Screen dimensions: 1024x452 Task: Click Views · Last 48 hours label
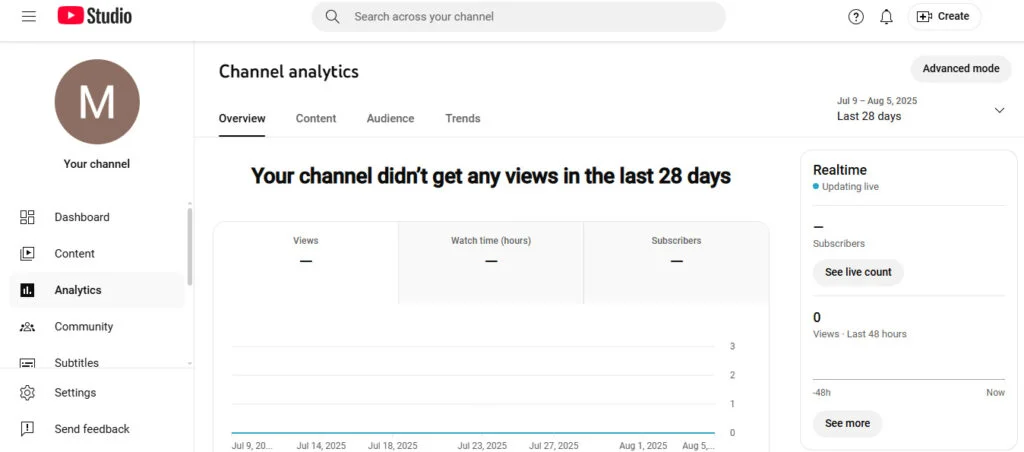click(x=859, y=334)
